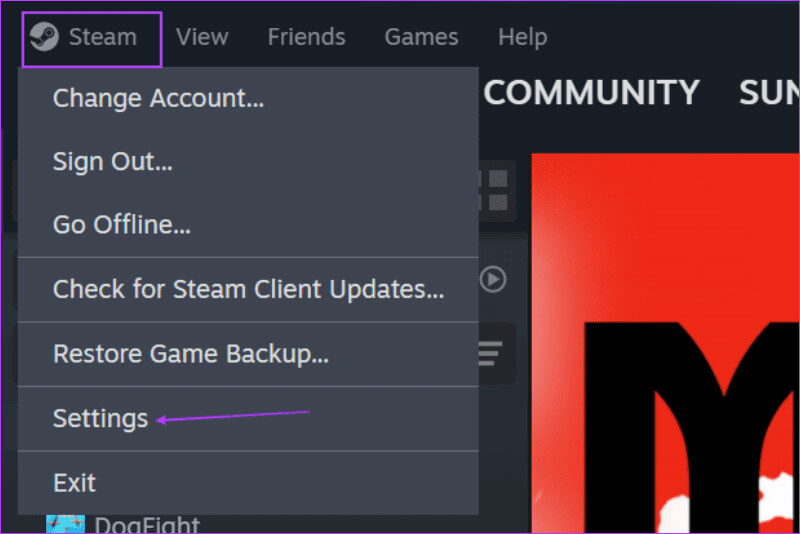Switch to the COMMUNITY tab
The image size is (800, 534).
tap(591, 92)
